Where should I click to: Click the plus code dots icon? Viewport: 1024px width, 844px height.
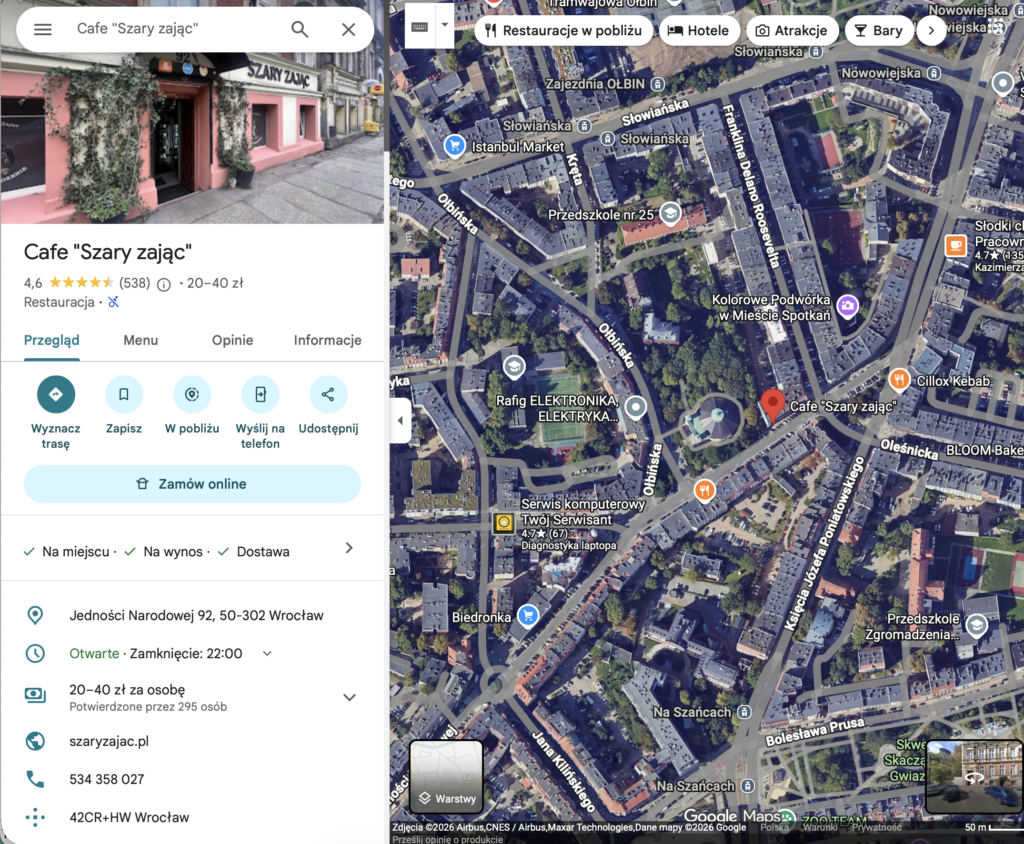click(x=35, y=817)
